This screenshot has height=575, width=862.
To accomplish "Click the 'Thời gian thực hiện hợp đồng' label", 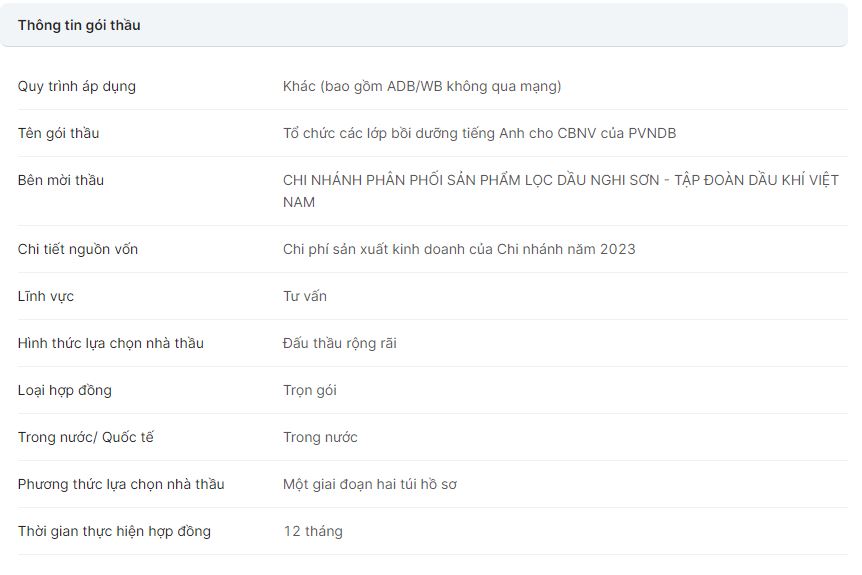I will (x=114, y=531).
